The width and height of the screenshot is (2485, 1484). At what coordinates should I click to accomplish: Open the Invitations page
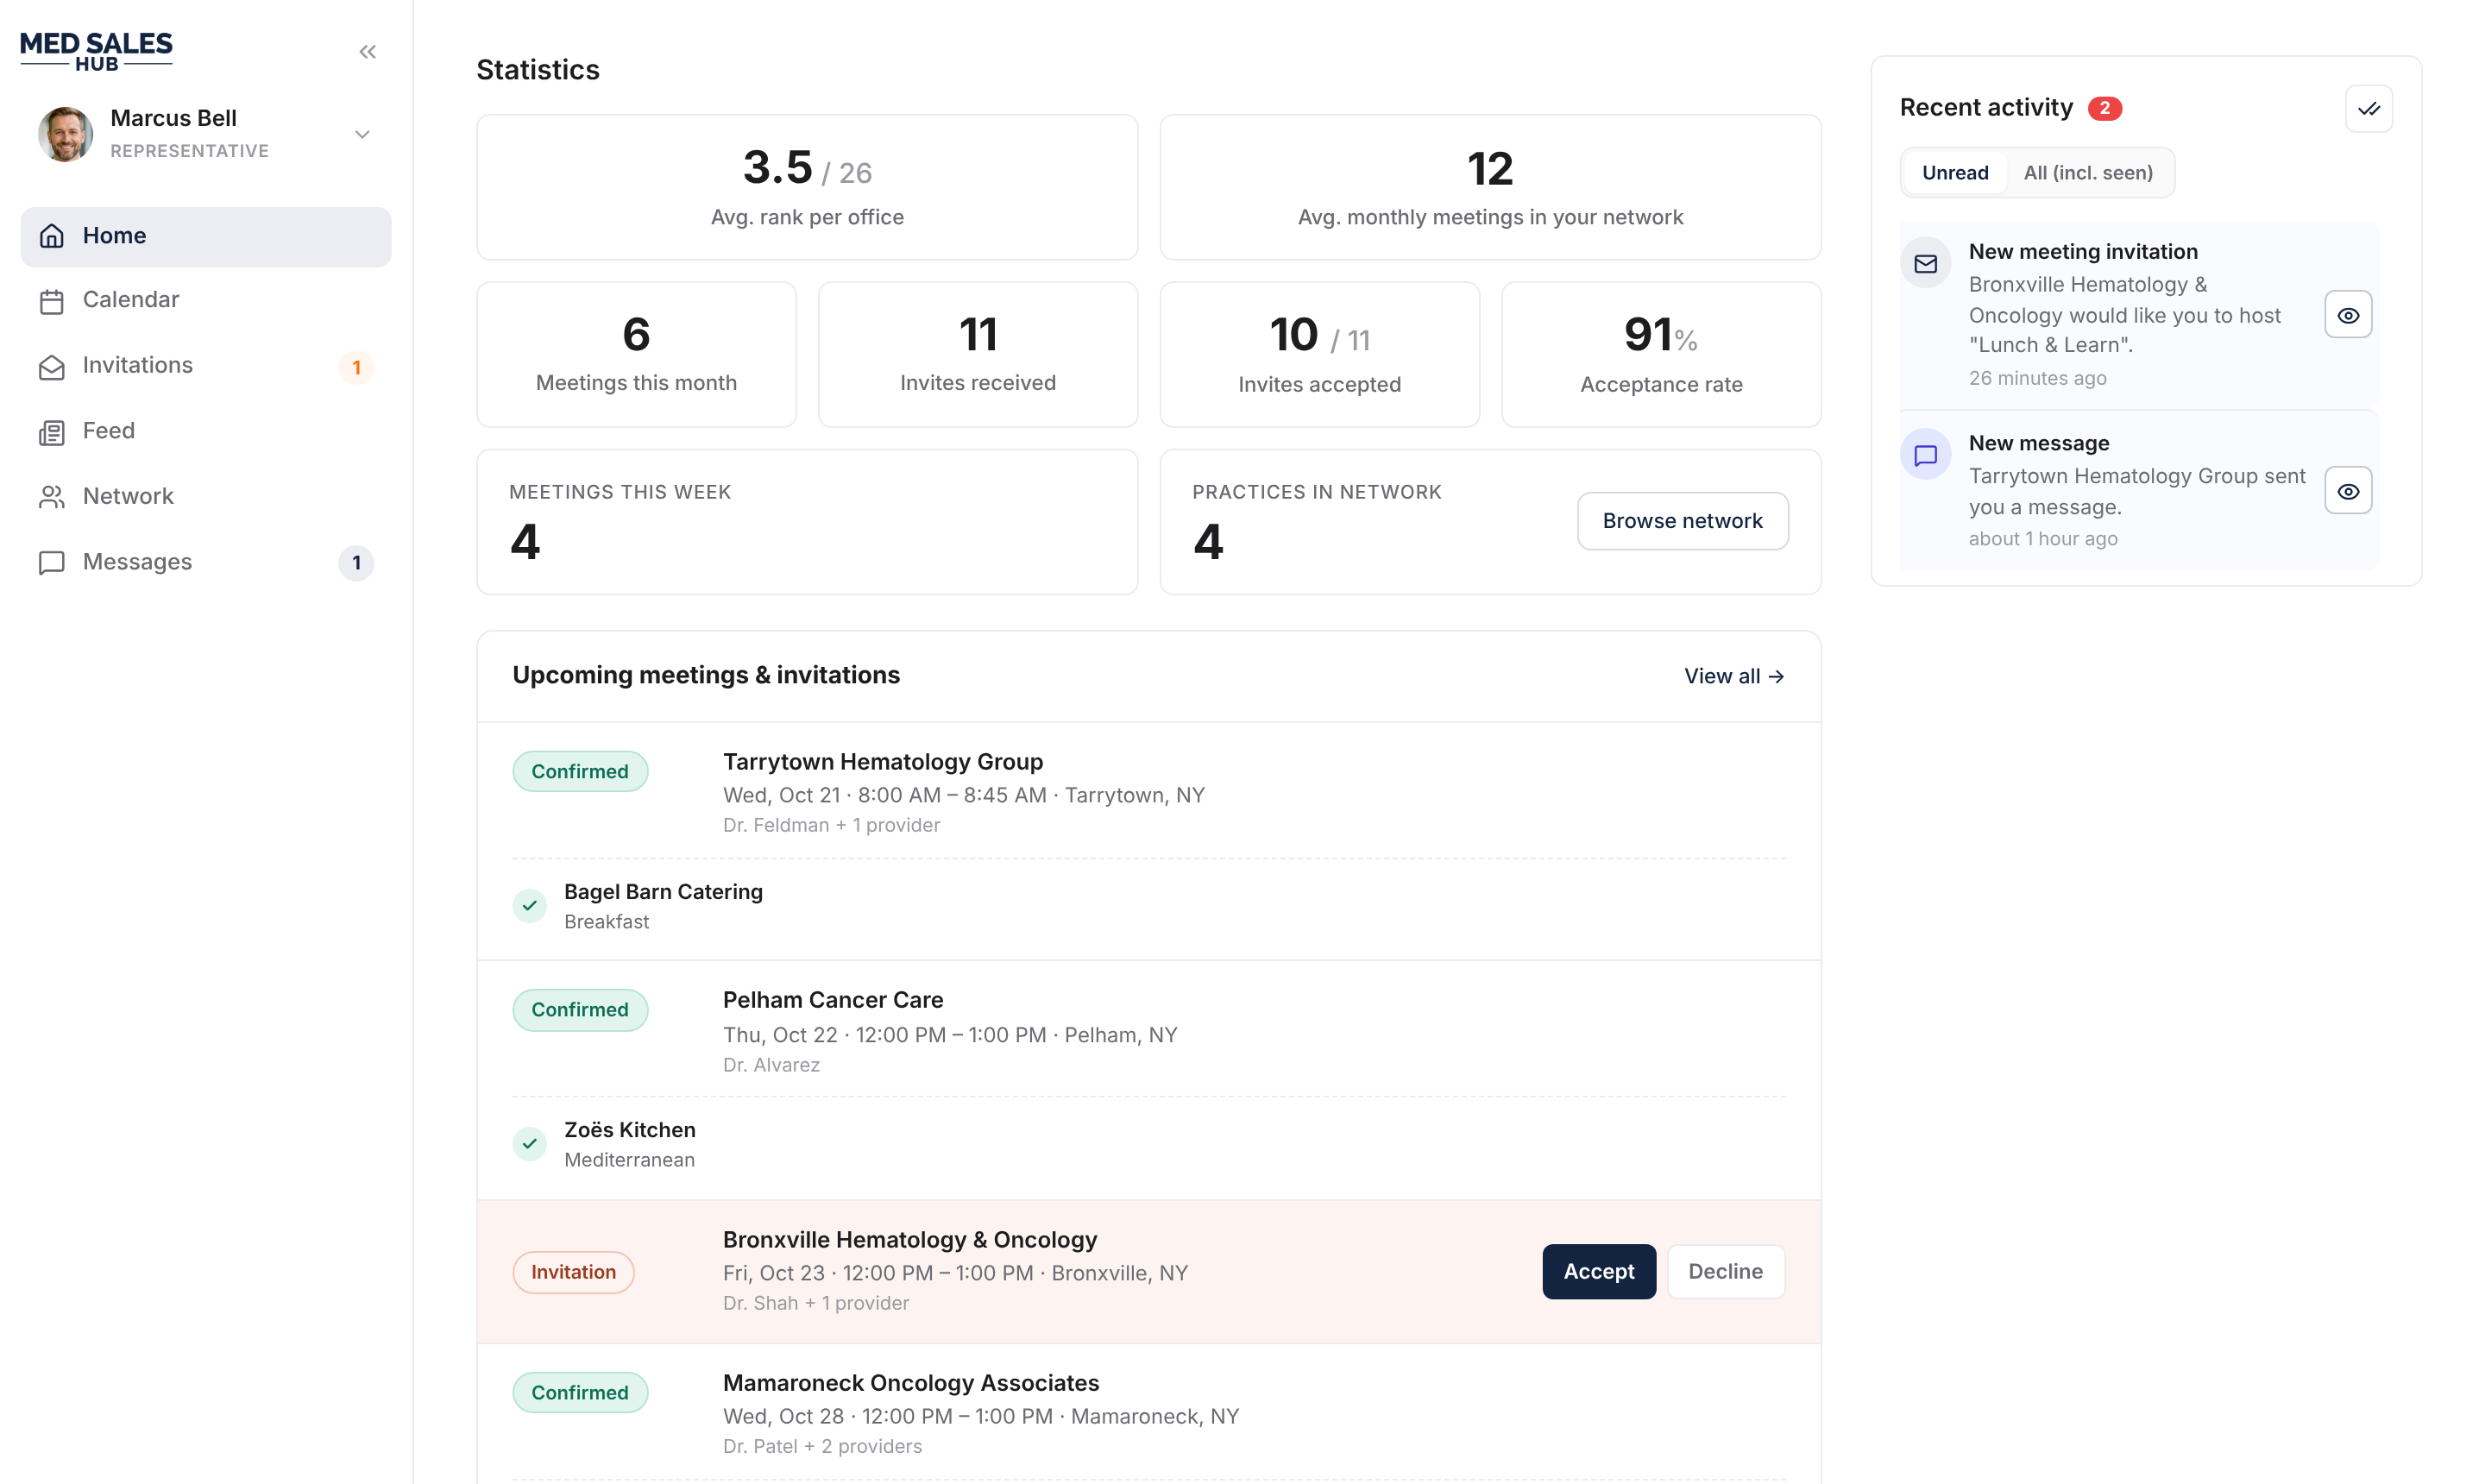(206, 366)
